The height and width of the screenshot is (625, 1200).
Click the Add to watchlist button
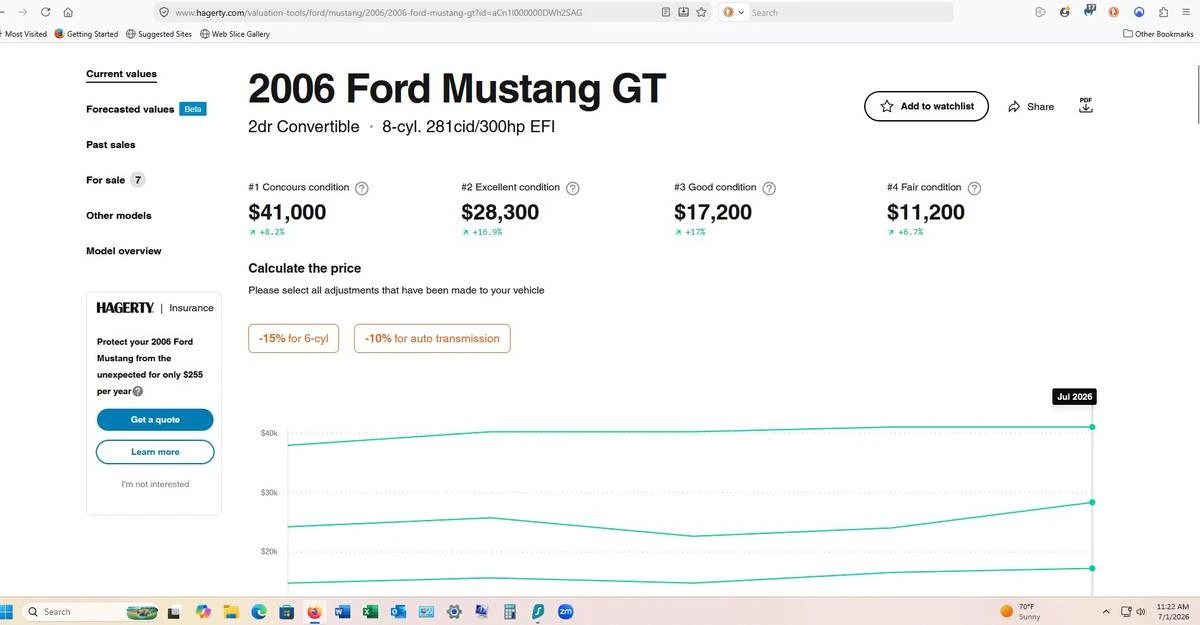(926, 106)
